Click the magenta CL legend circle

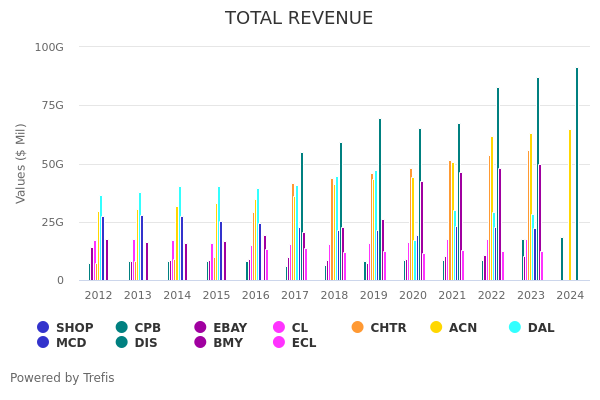pos(279,327)
